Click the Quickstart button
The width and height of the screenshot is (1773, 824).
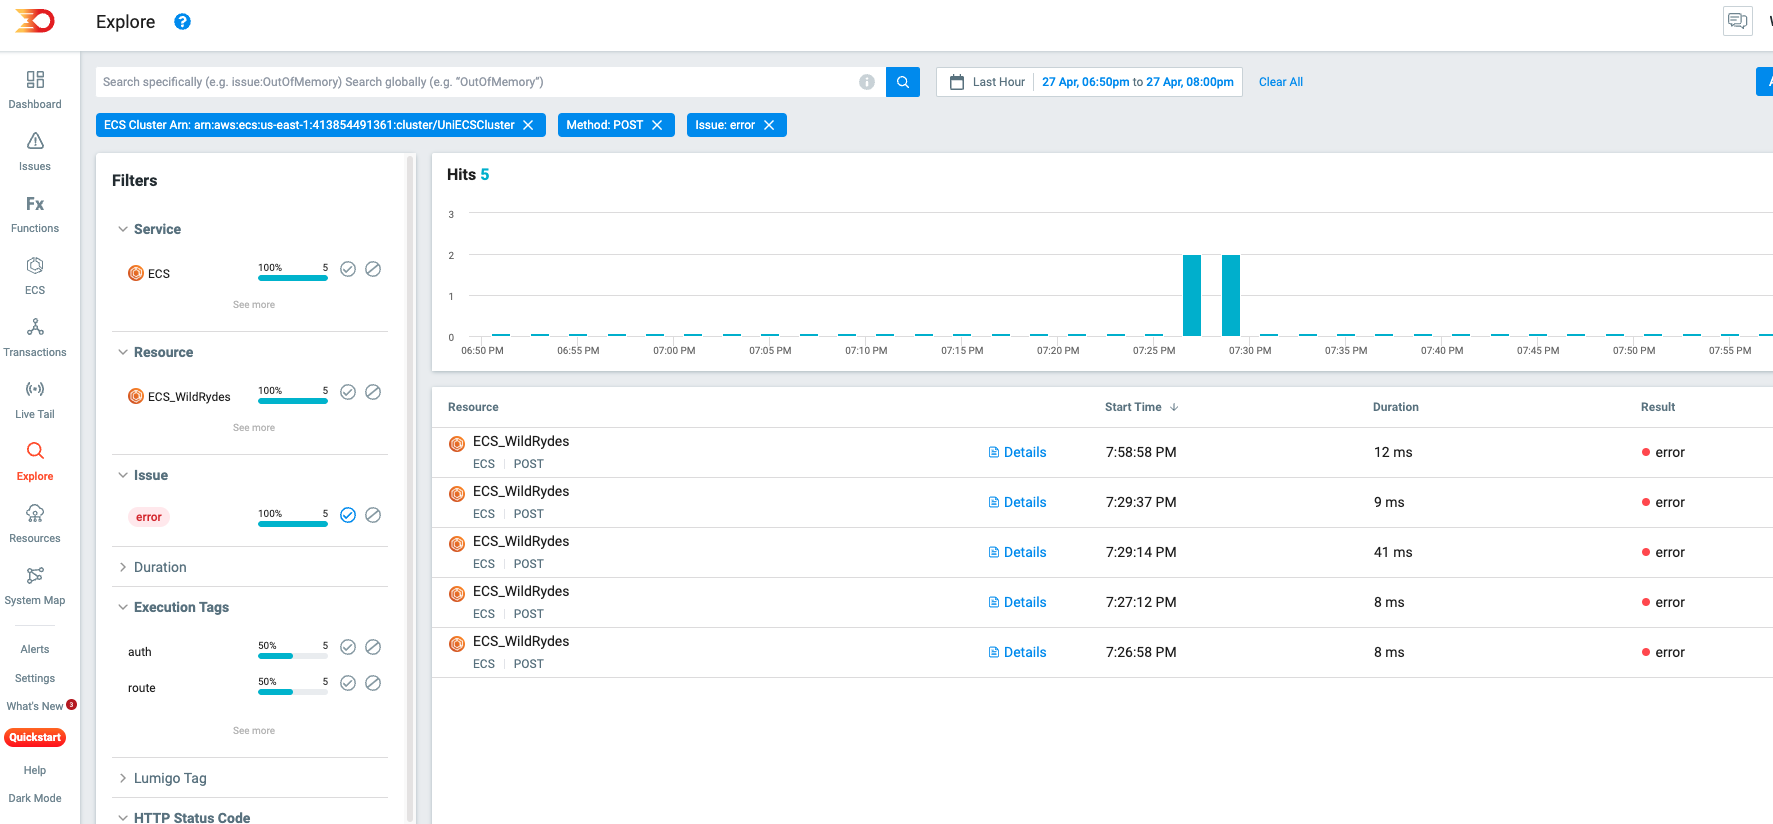click(x=35, y=737)
